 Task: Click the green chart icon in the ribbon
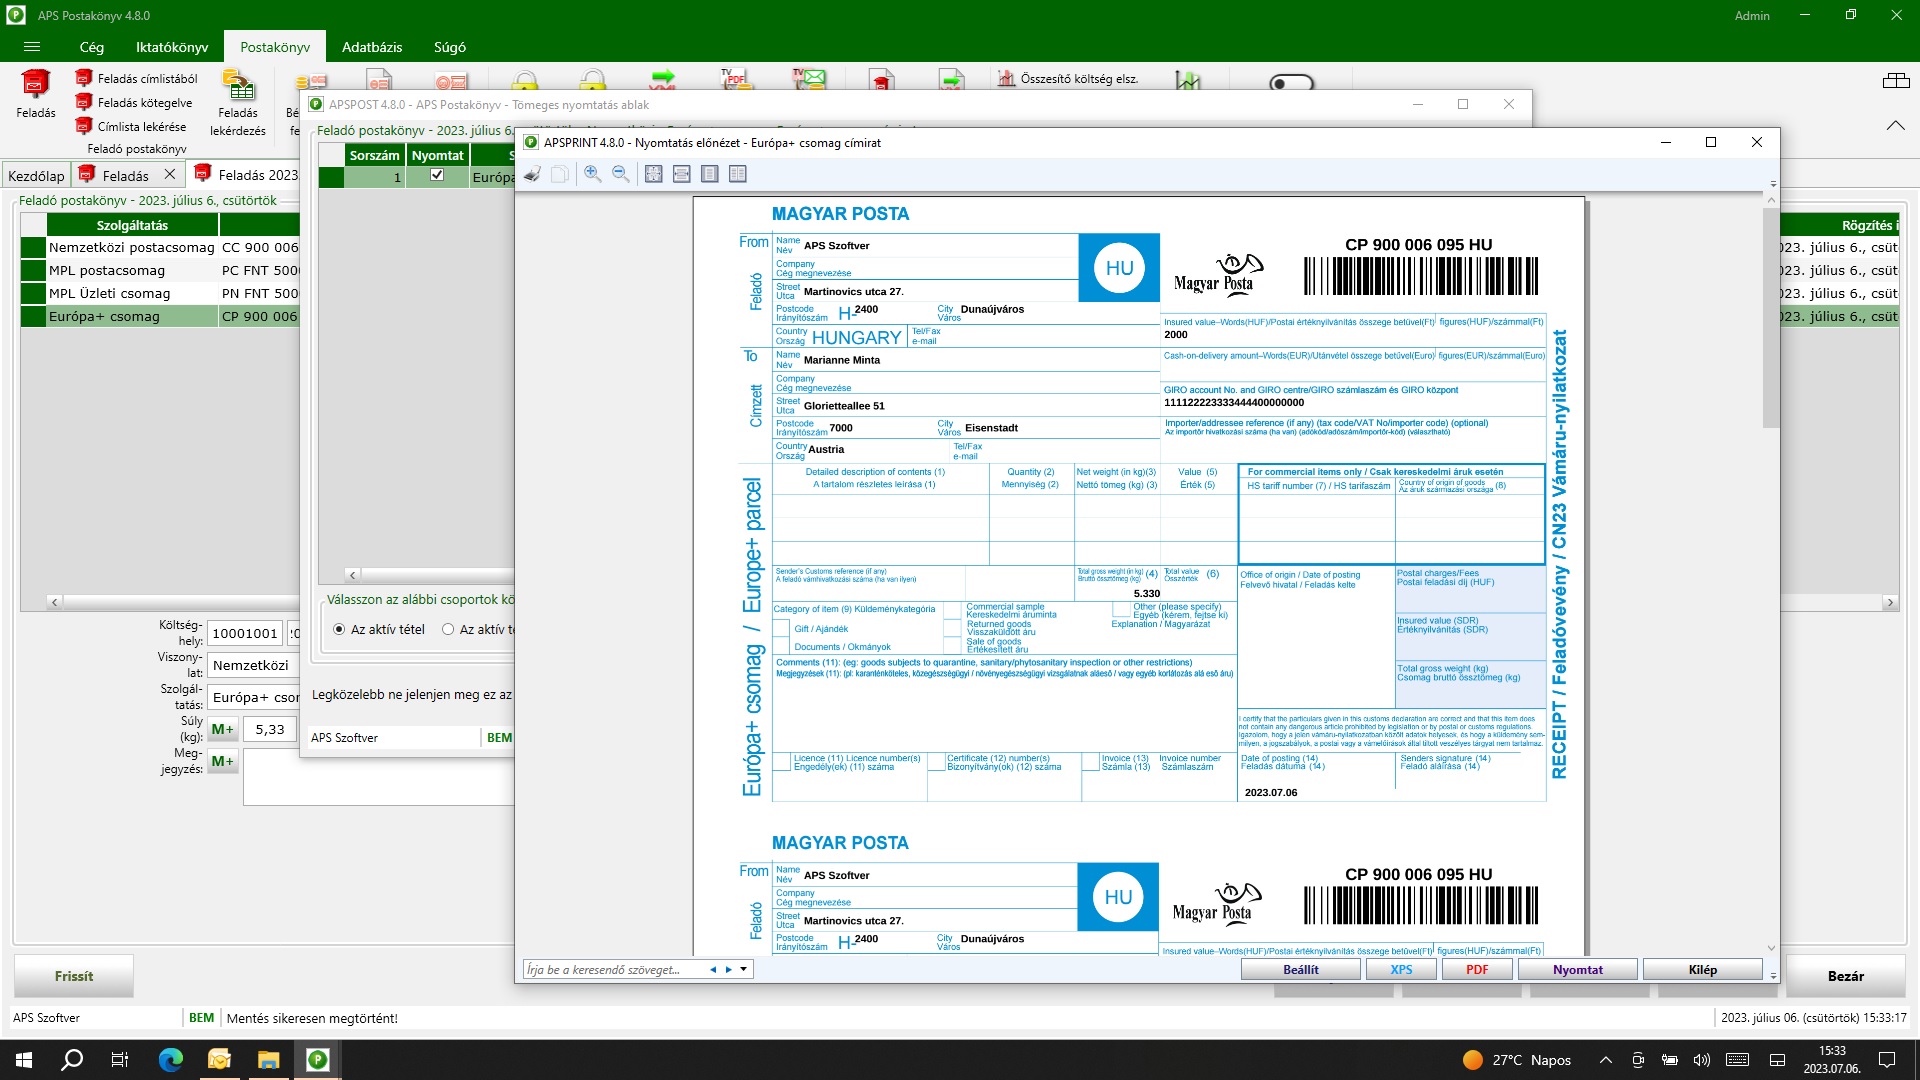click(x=1188, y=80)
